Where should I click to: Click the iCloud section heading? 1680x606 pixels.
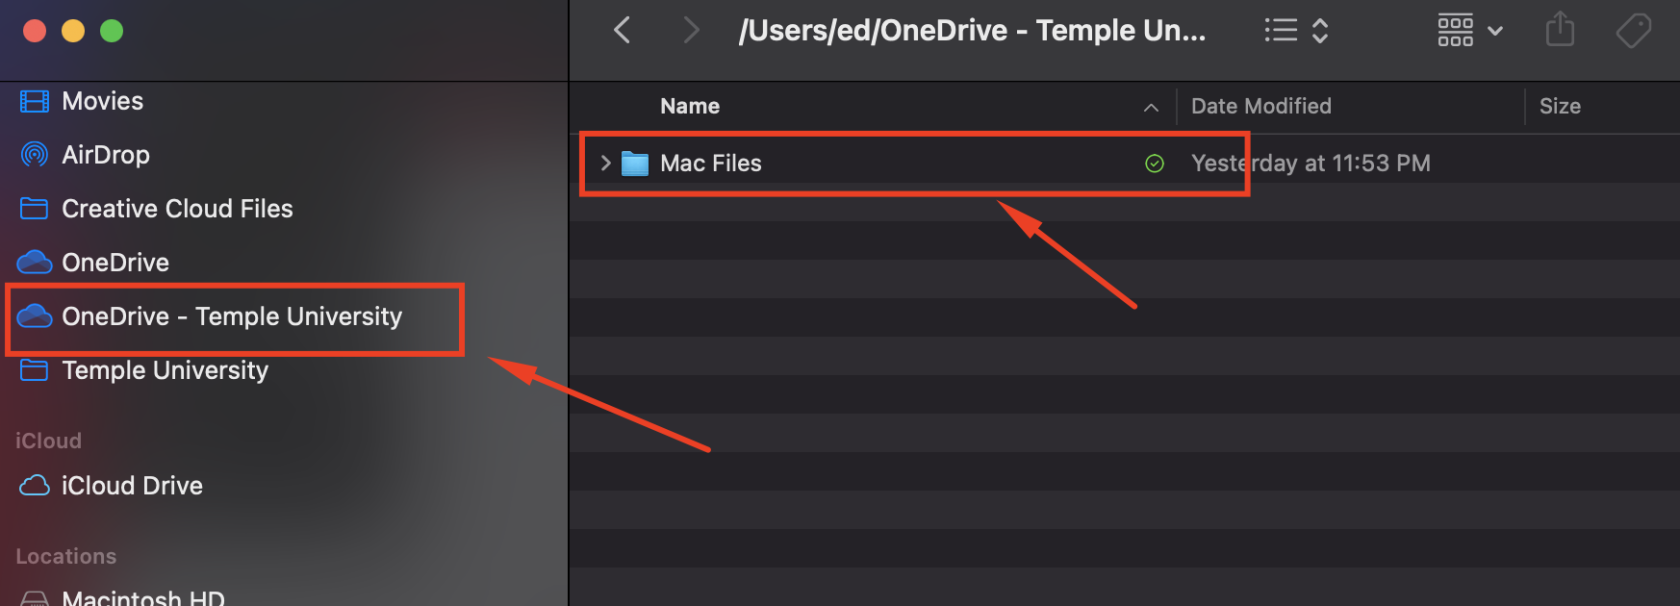48,441
